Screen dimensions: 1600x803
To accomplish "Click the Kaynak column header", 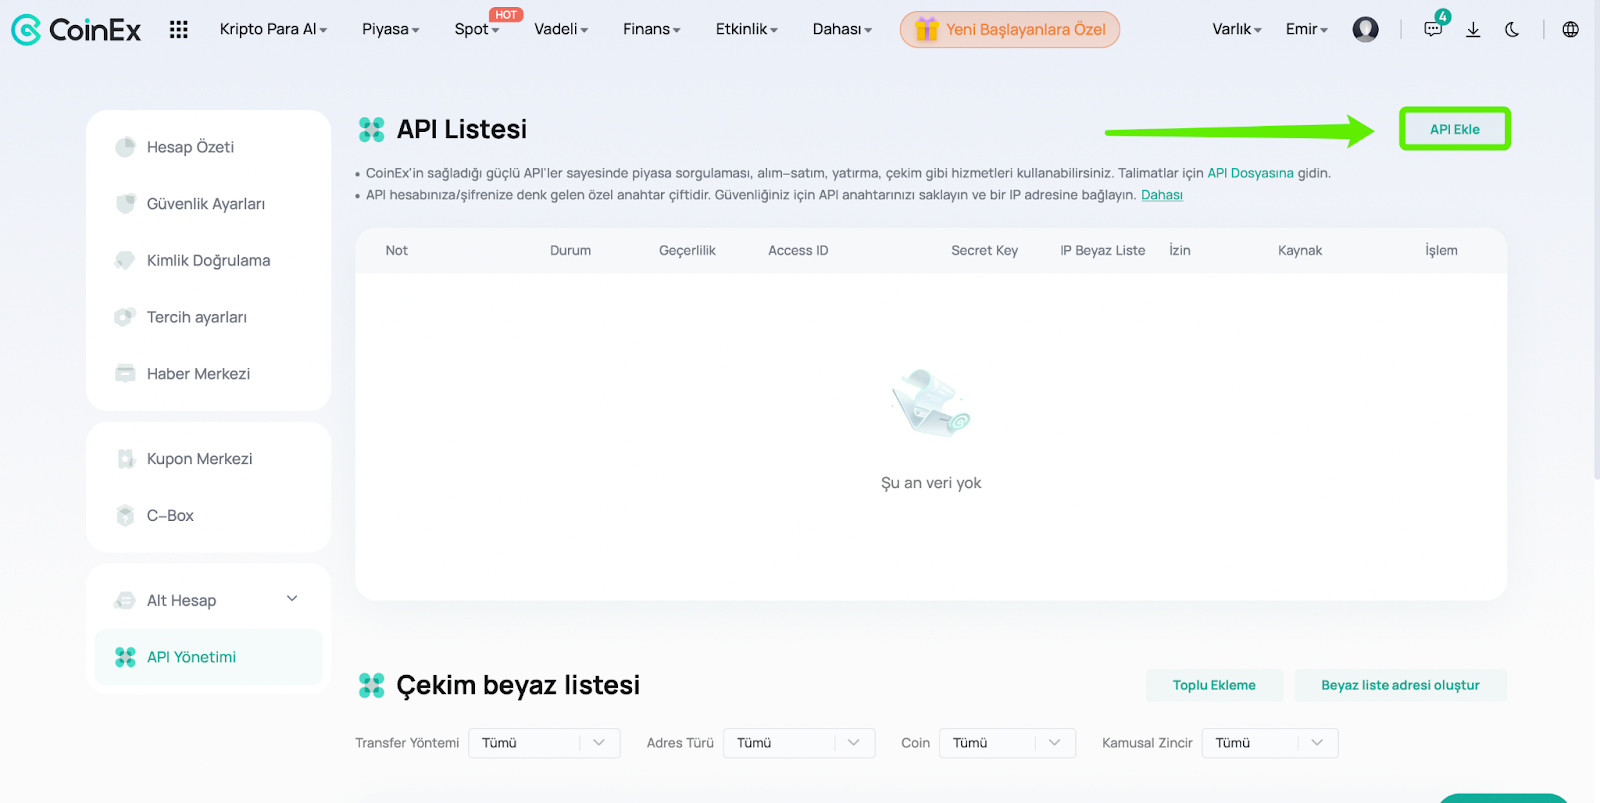I will (1300, 251).
